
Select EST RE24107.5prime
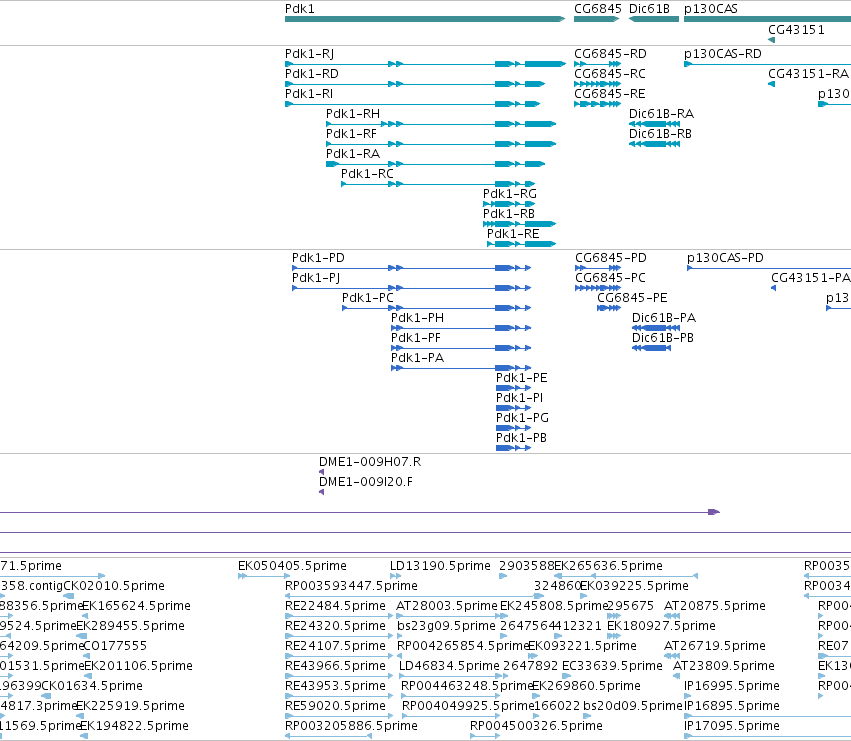coord(339,656)
